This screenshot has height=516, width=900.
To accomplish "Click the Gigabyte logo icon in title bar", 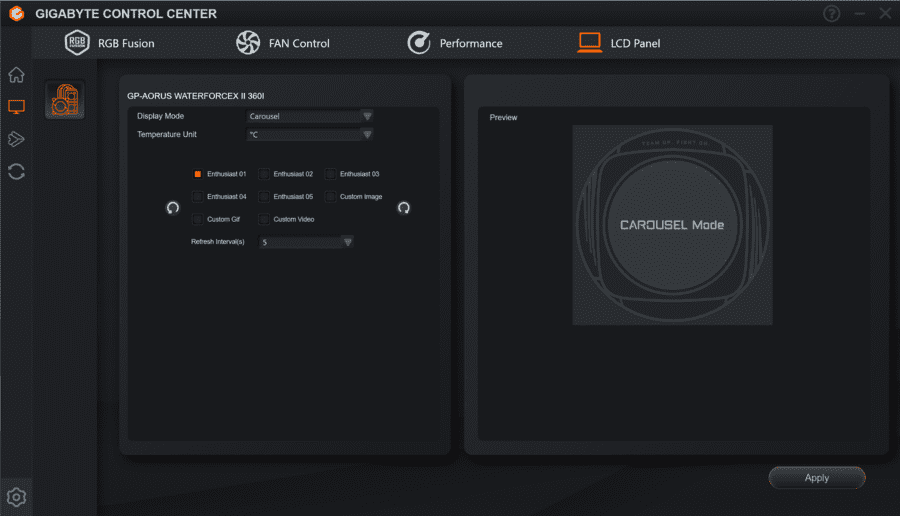I will pos(17,13).
